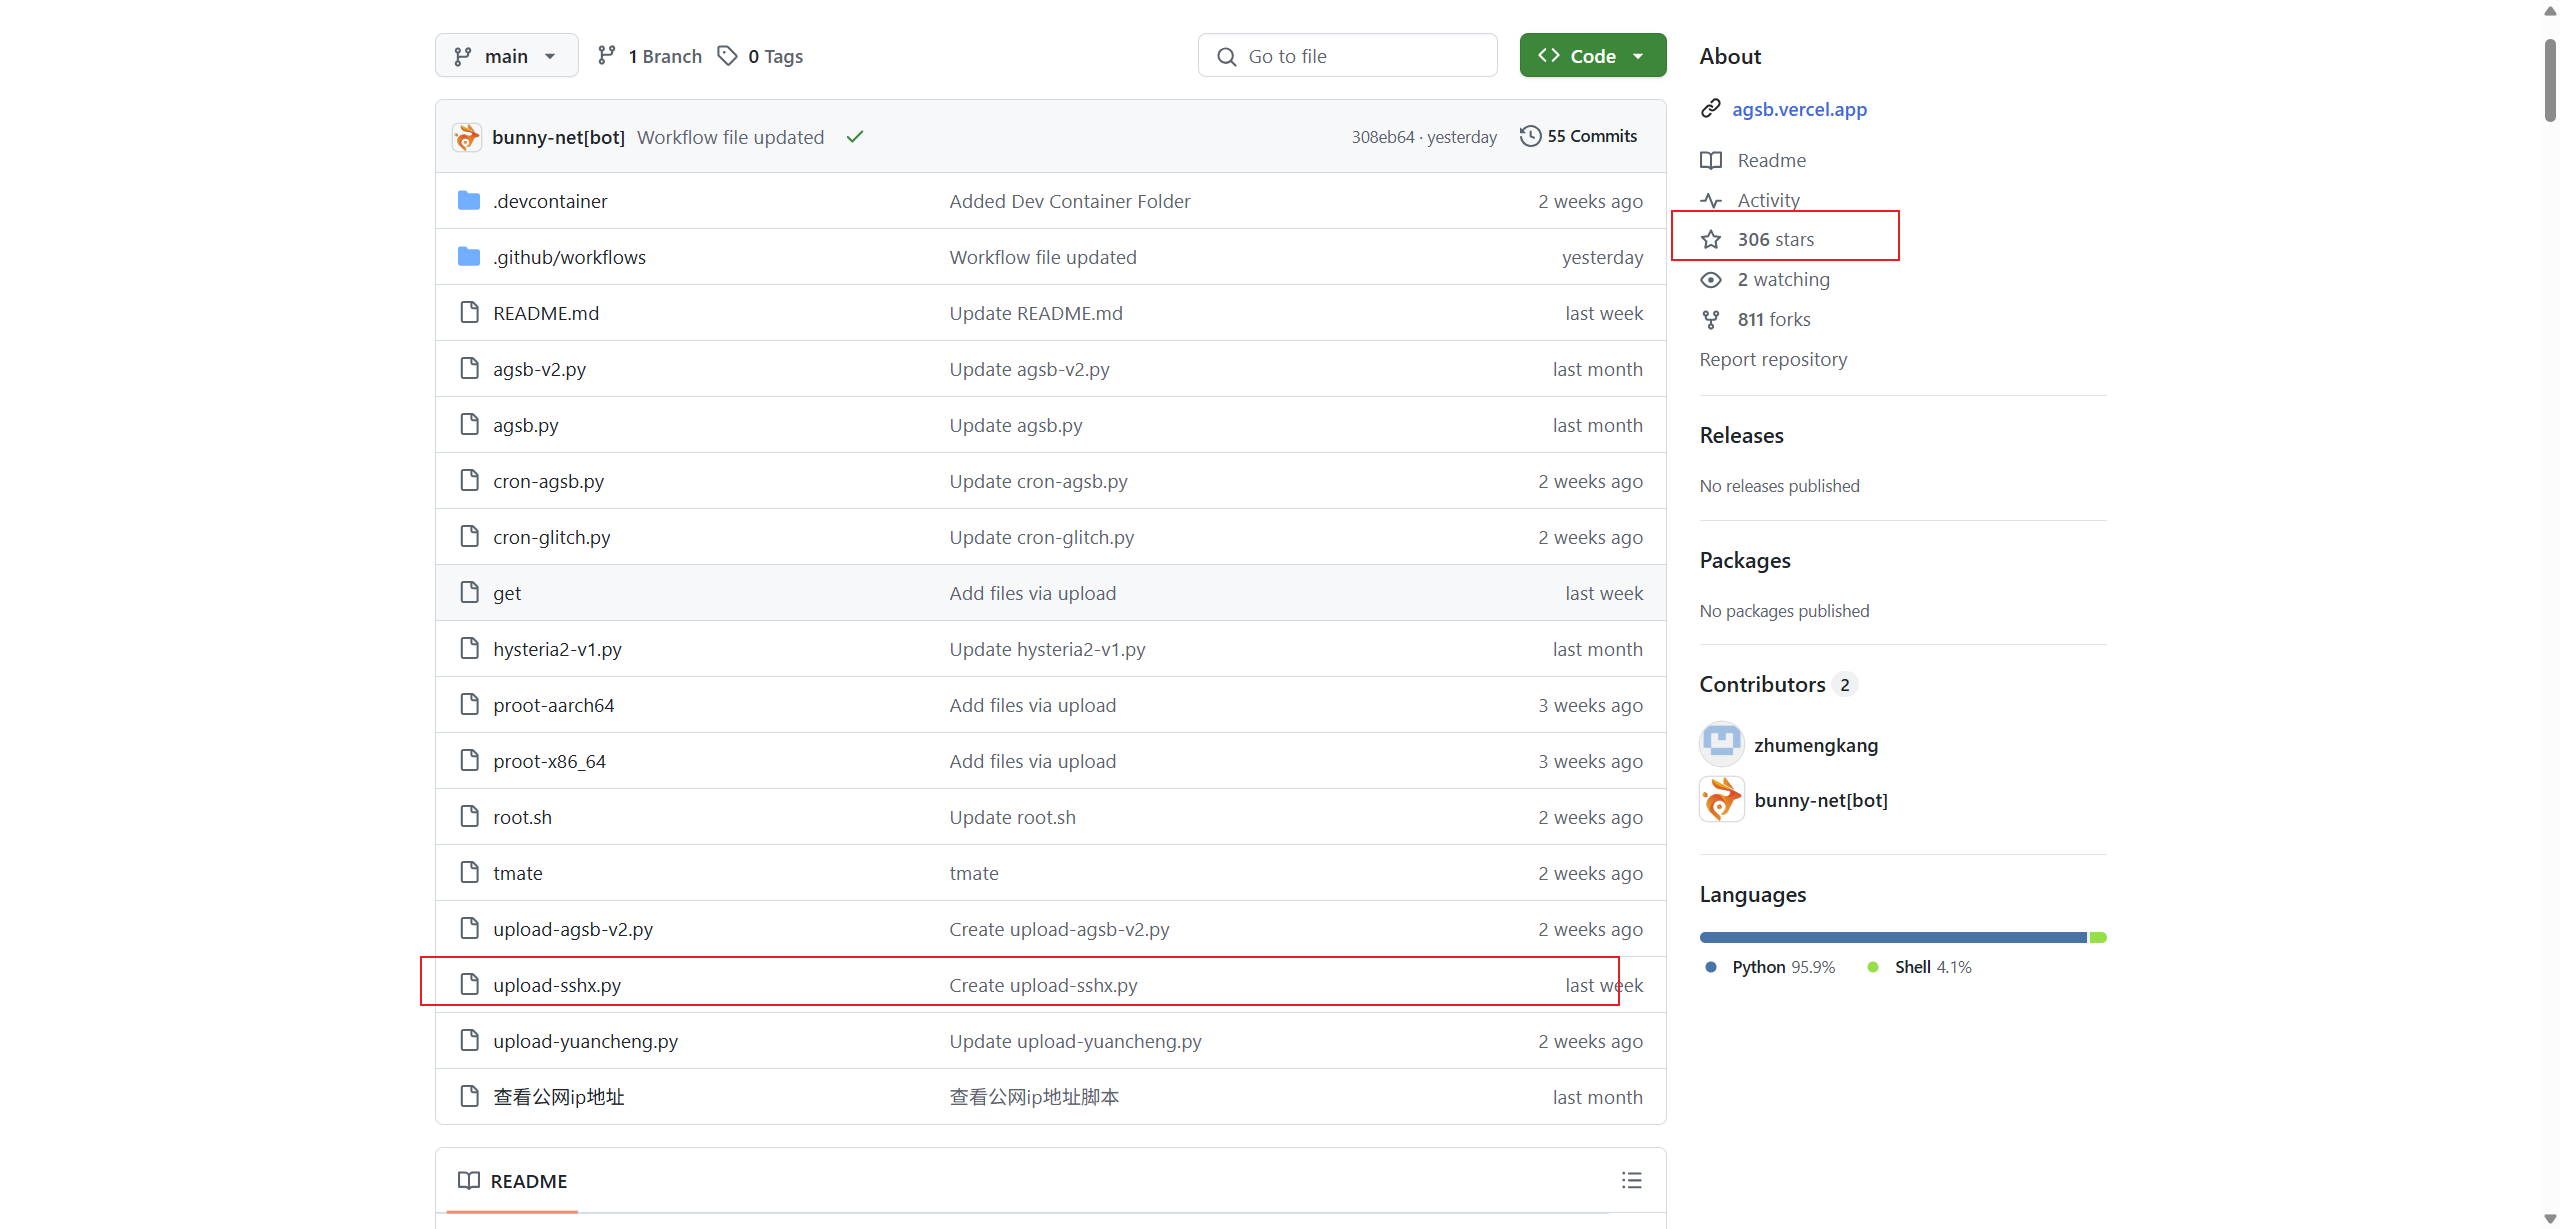Open the 1 Branch link
This screenshot has height=1229, width=2560.
[x=650, y=56]
